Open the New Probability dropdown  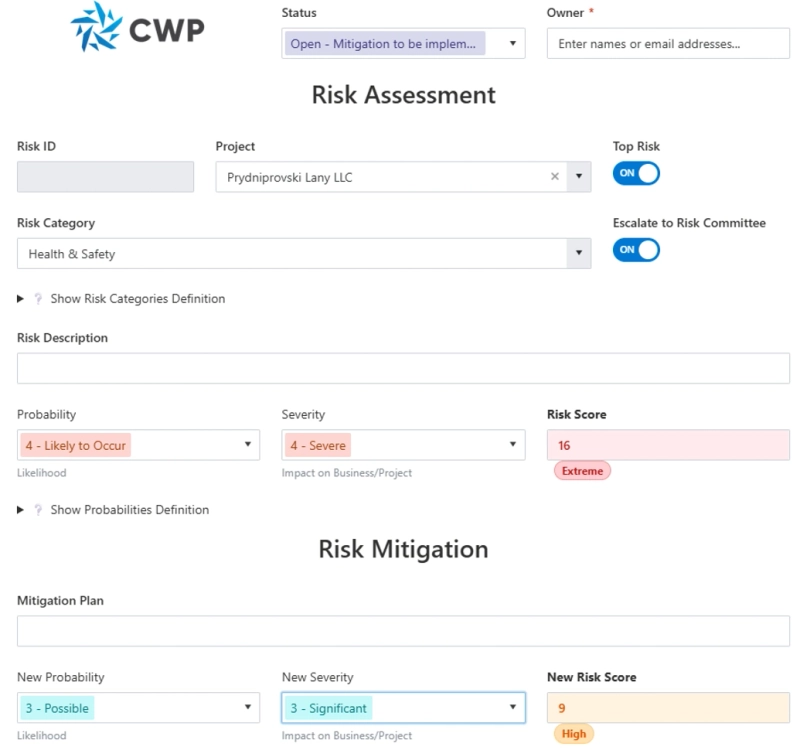coord(247,707)
